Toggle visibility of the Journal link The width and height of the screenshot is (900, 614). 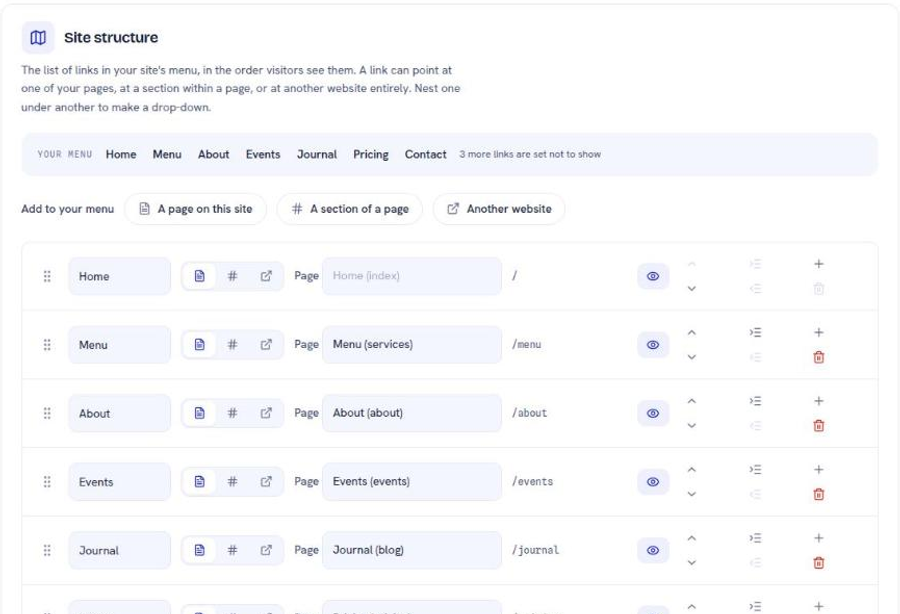(x=653, y=550)
